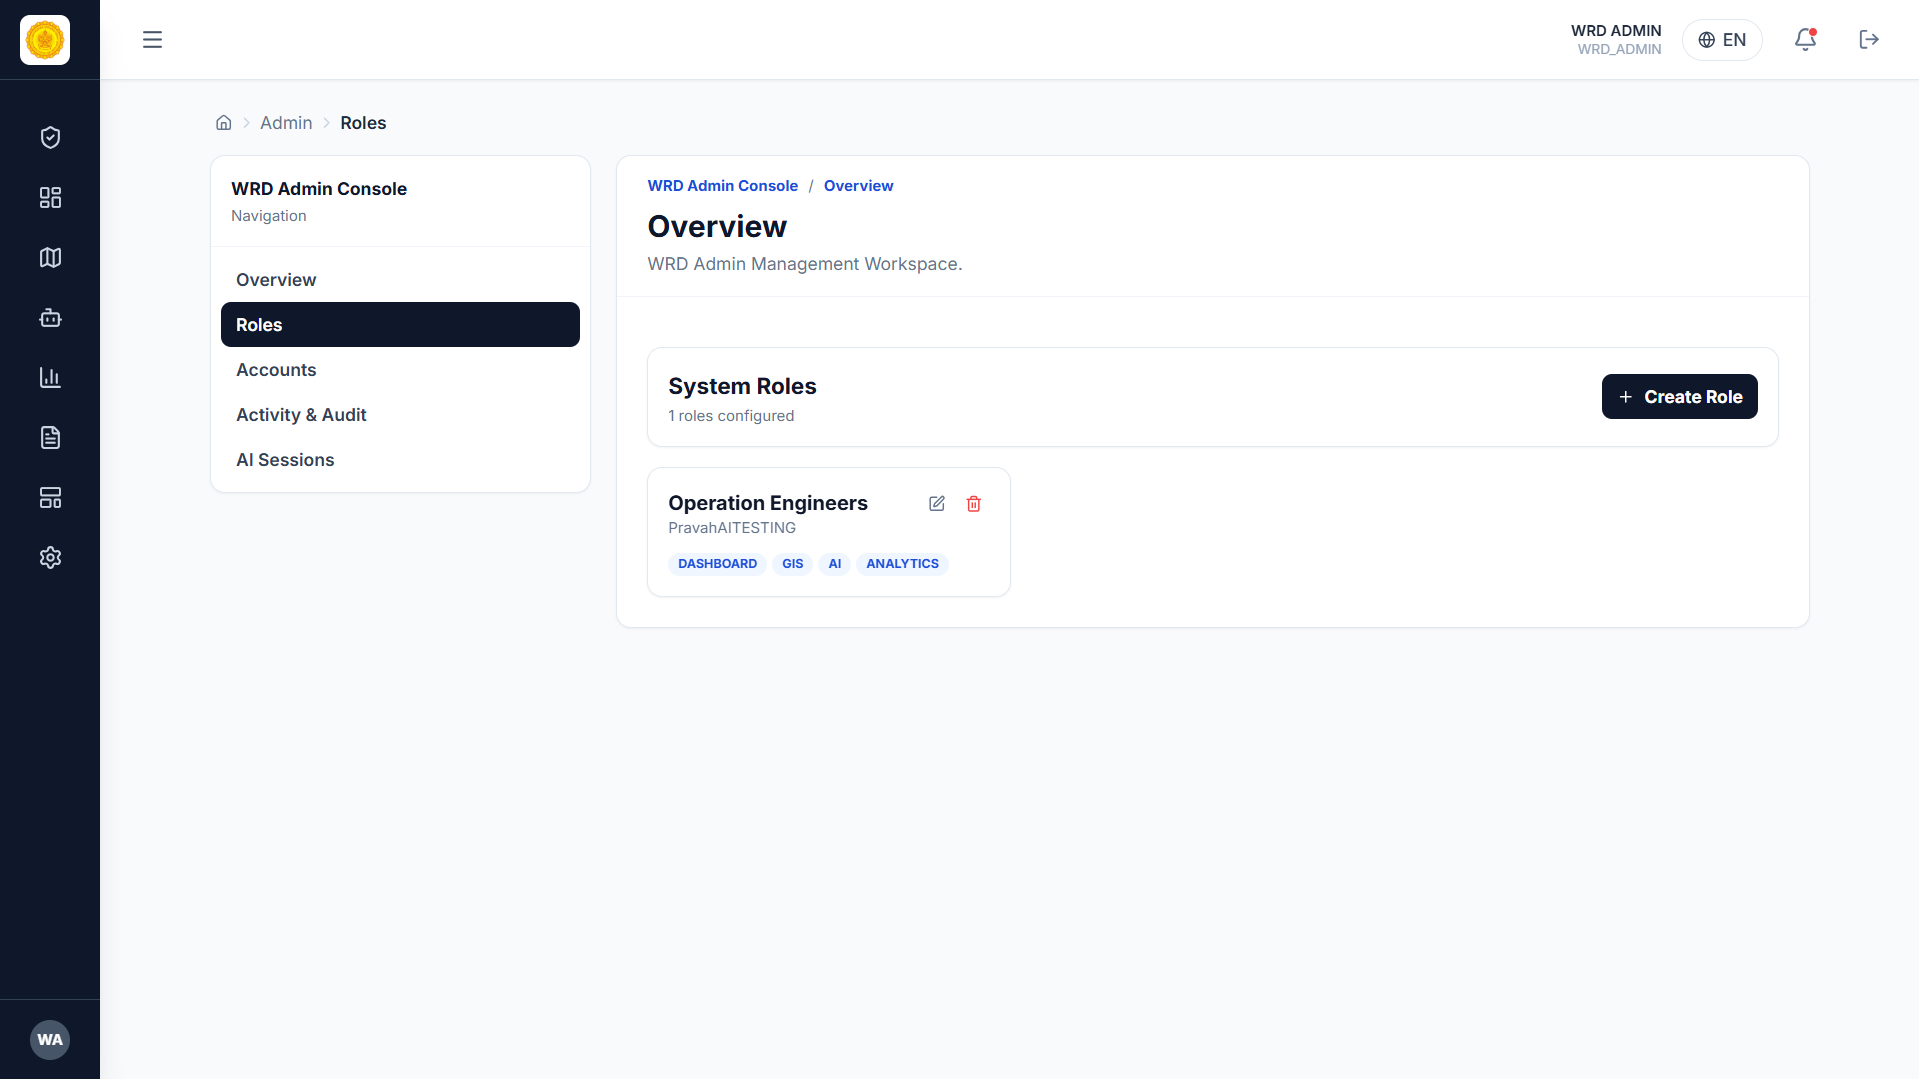Click the WA user avatar
The width and height of the screenshot is (1919, 1079).
(x=50, y=1040)
